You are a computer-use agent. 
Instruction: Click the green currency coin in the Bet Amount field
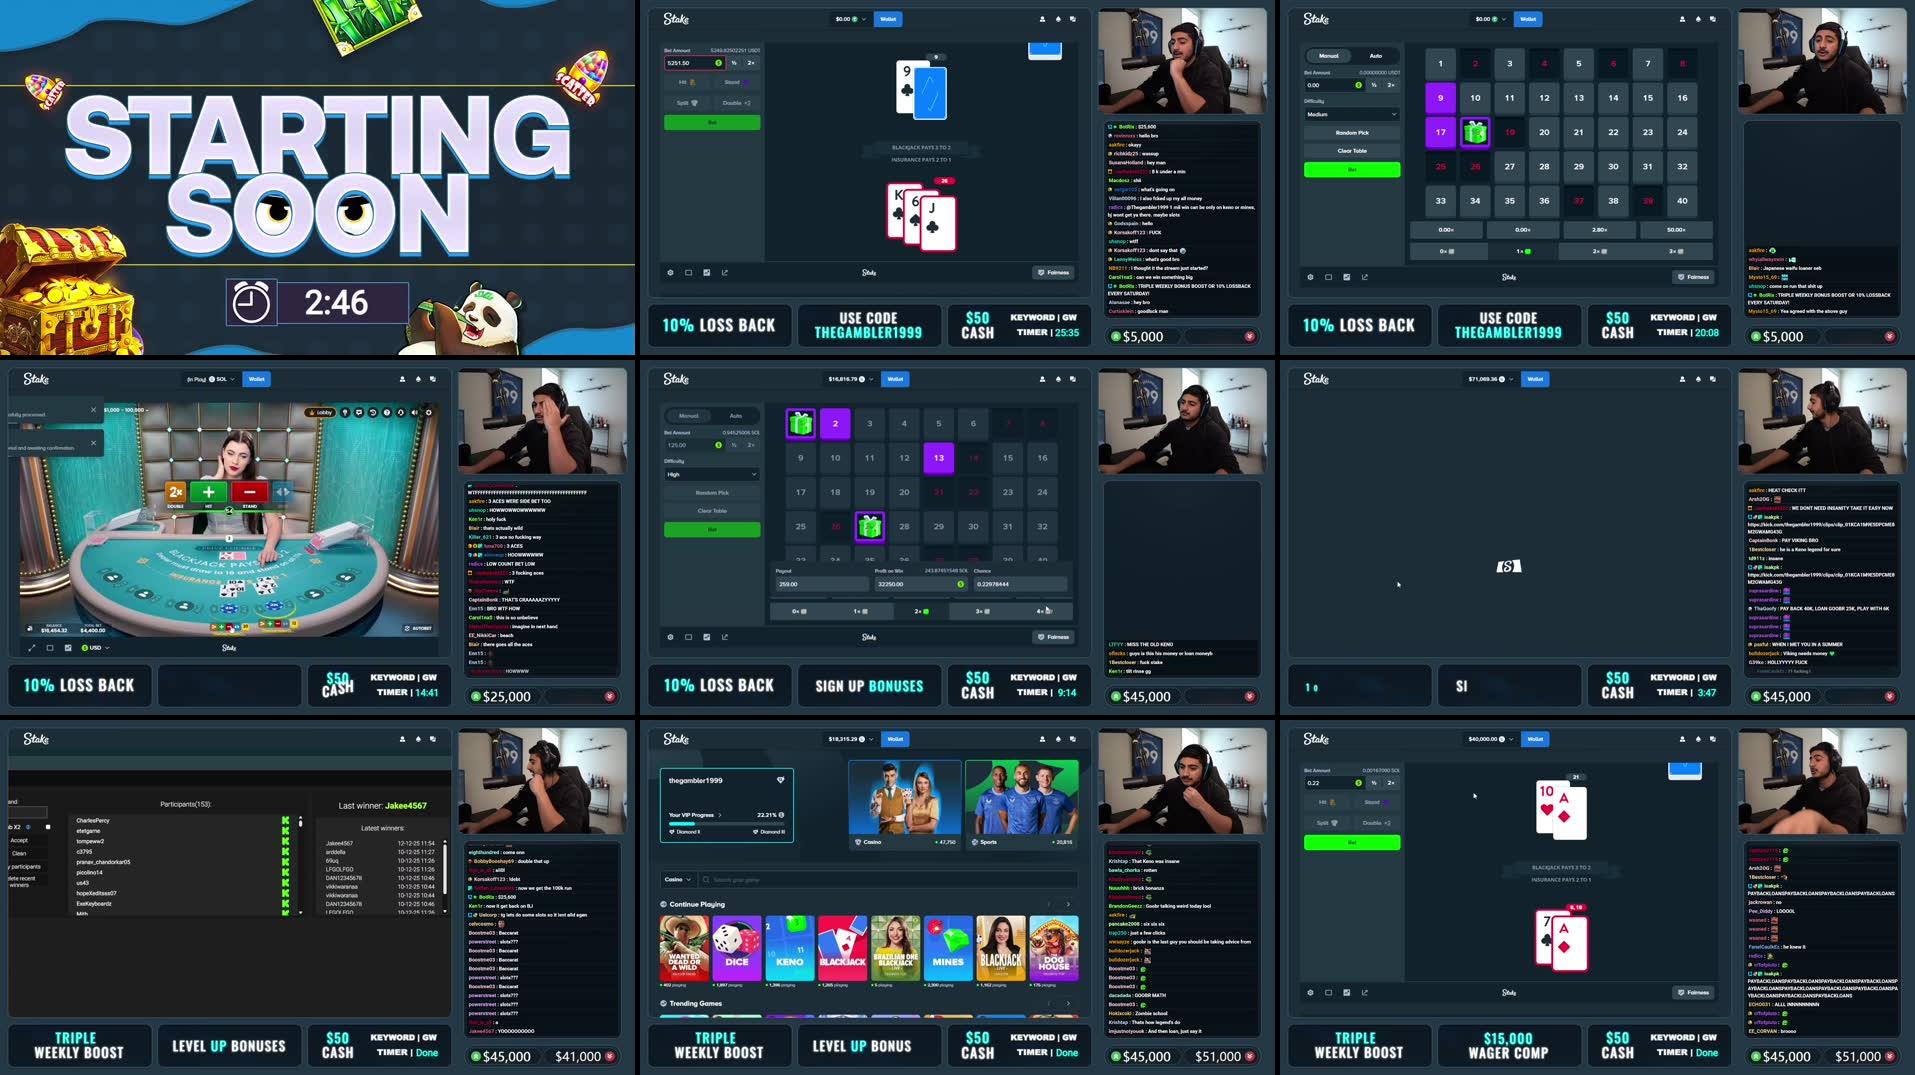click(x=1359, y=85)
